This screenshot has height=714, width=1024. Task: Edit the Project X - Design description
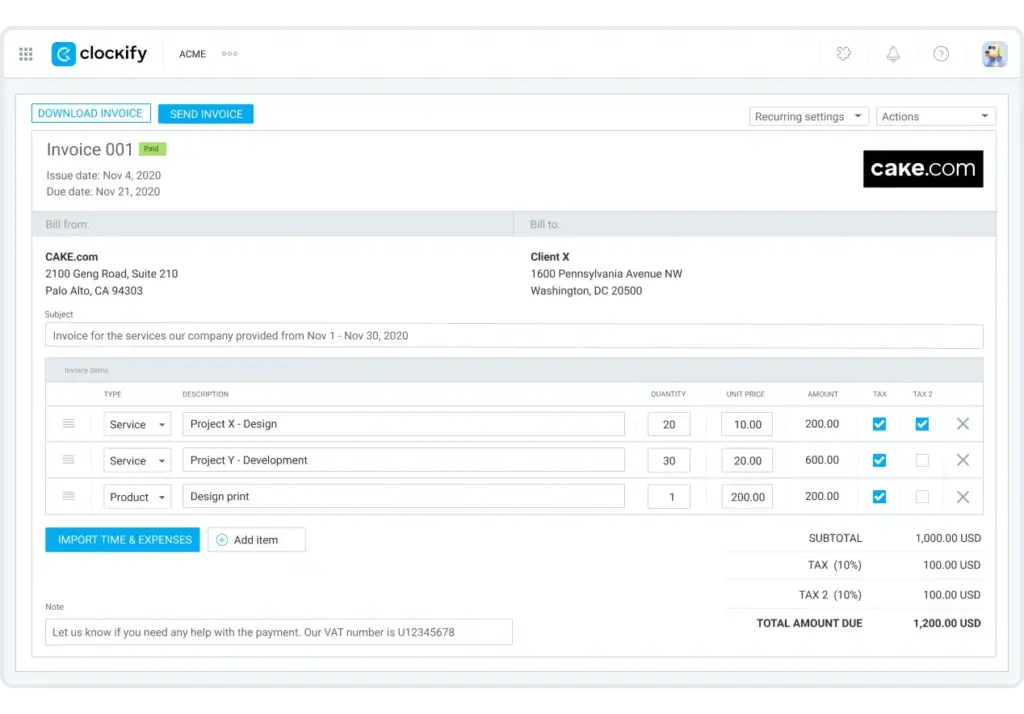tap(403, 424)
